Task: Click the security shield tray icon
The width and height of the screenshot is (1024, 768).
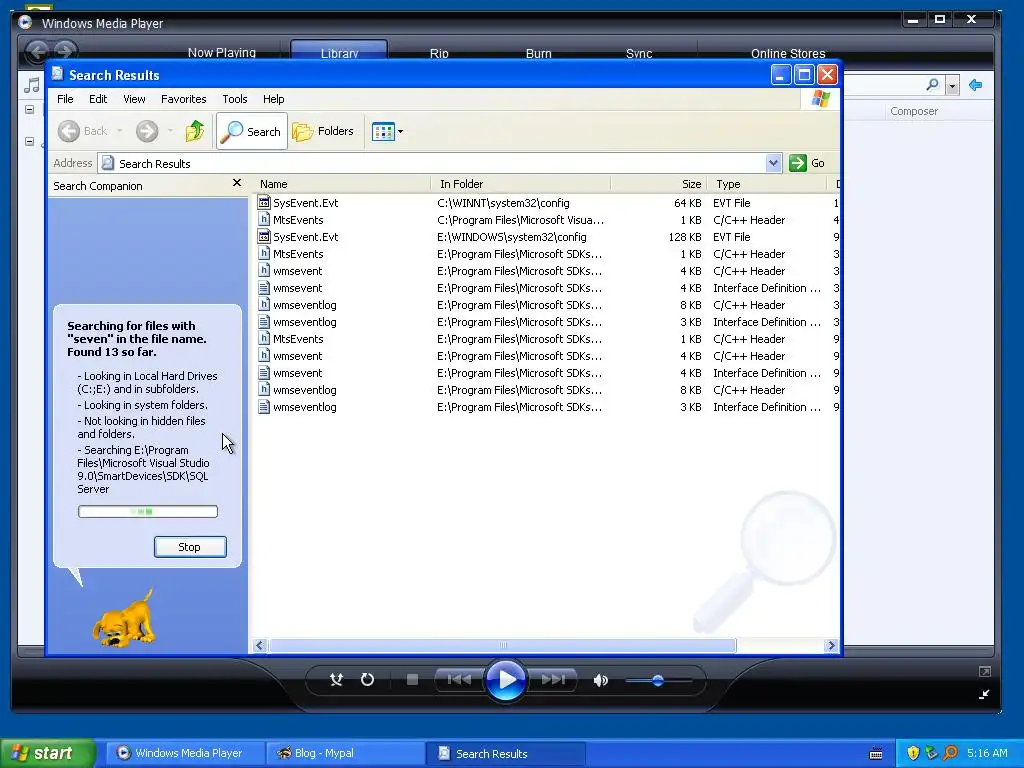Action: click(913, 753)
